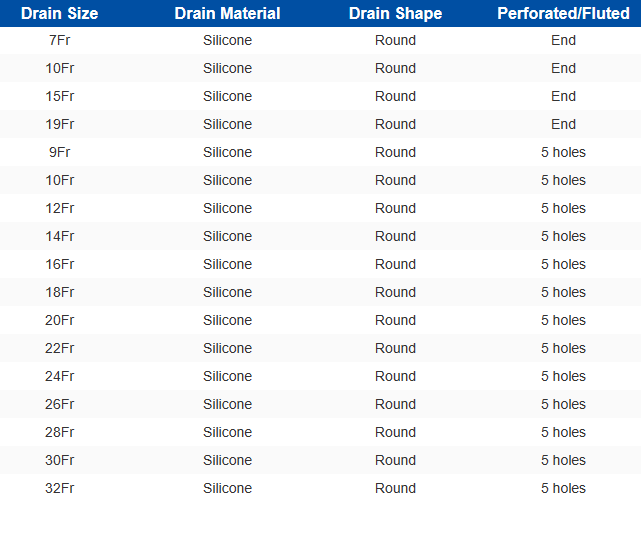This screenshot has width=641, height=541.
Task: Click the Drain Size column header
Action: (x=60, y=14)
